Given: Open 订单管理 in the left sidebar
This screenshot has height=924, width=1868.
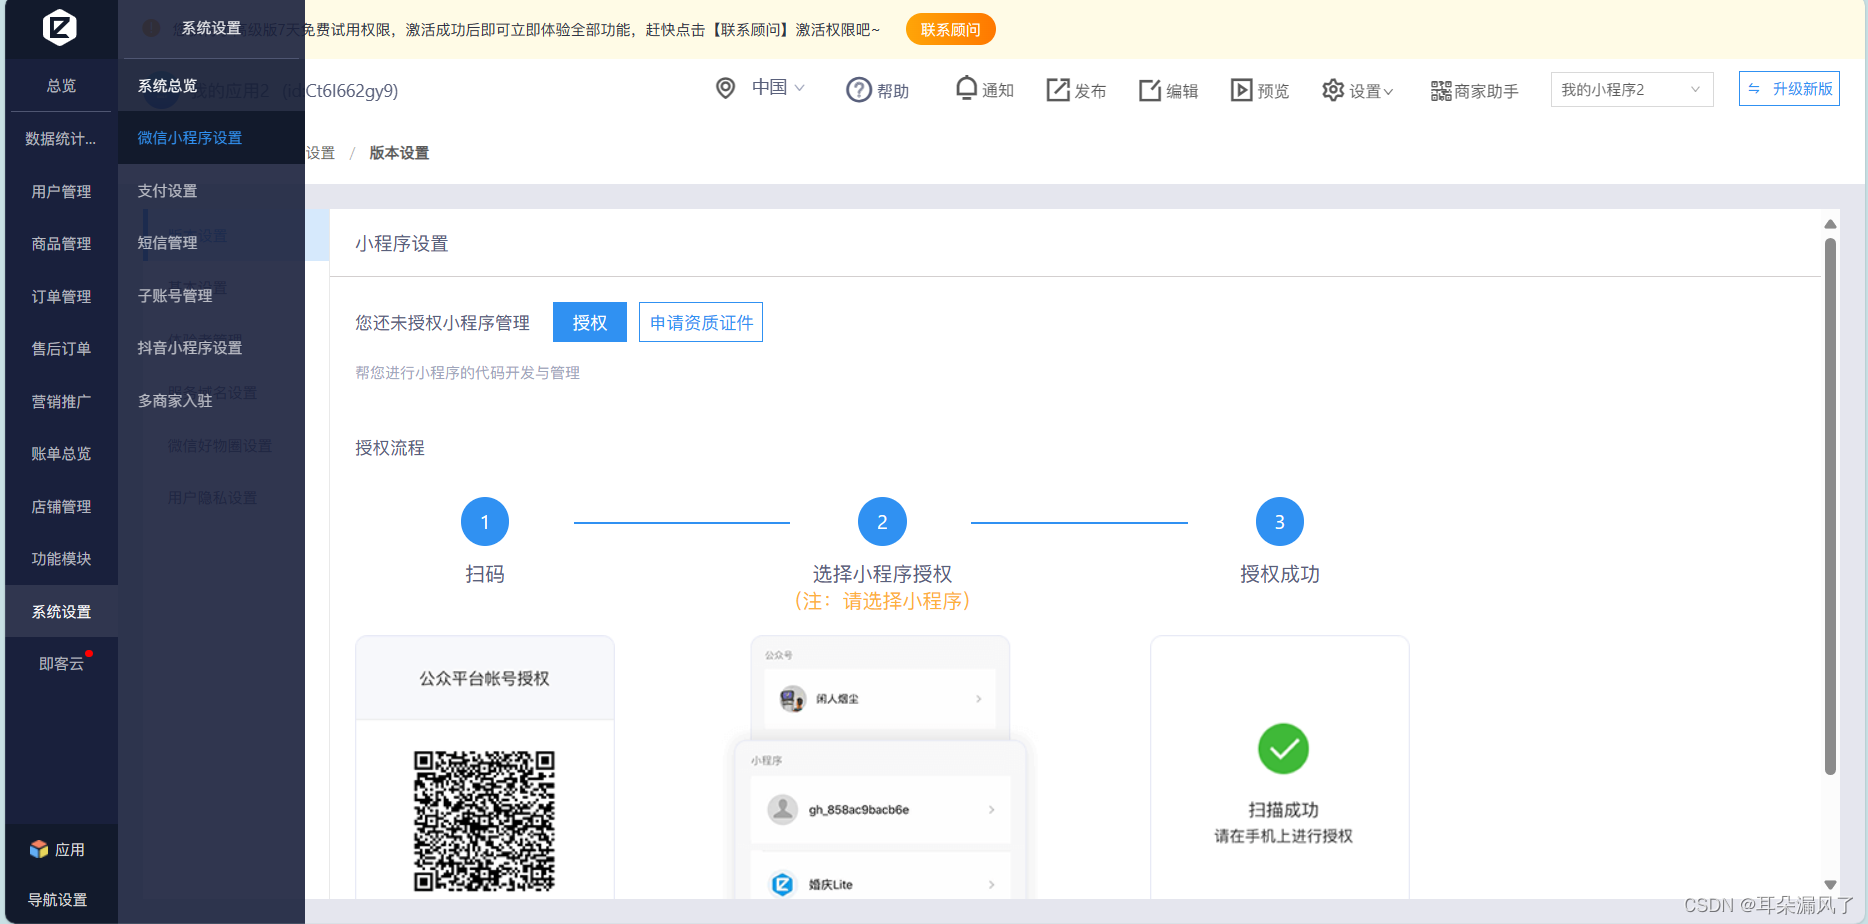Looking at the screenshot, I should click(61, 297).
